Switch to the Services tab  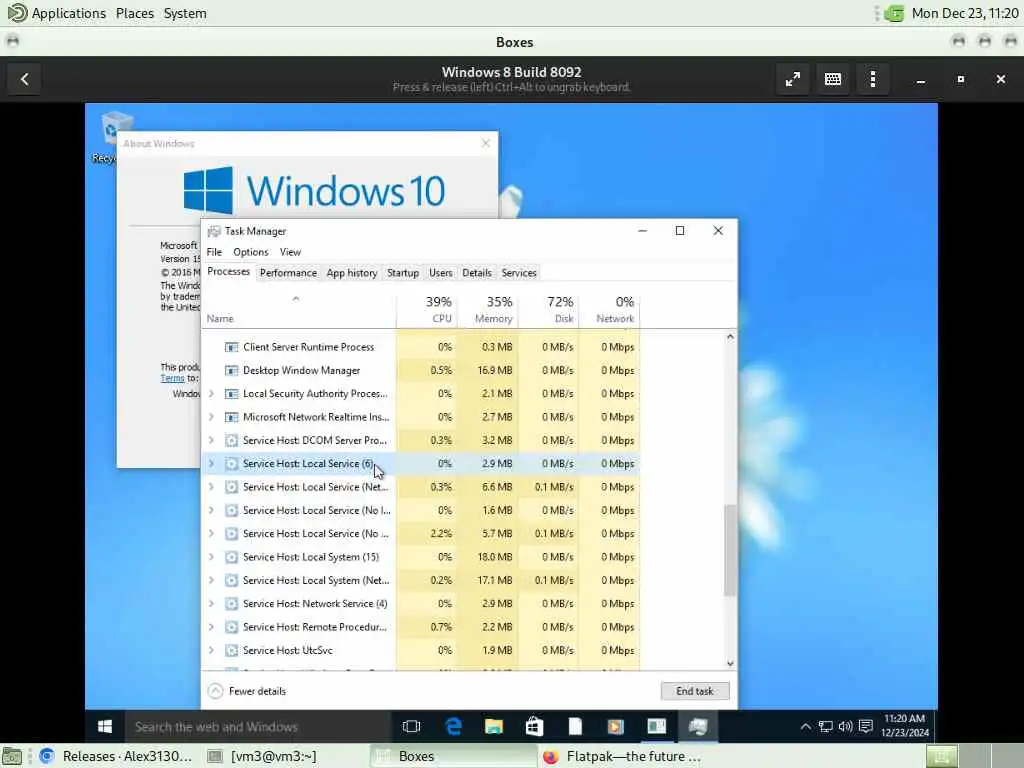click(x=519, y=273)
